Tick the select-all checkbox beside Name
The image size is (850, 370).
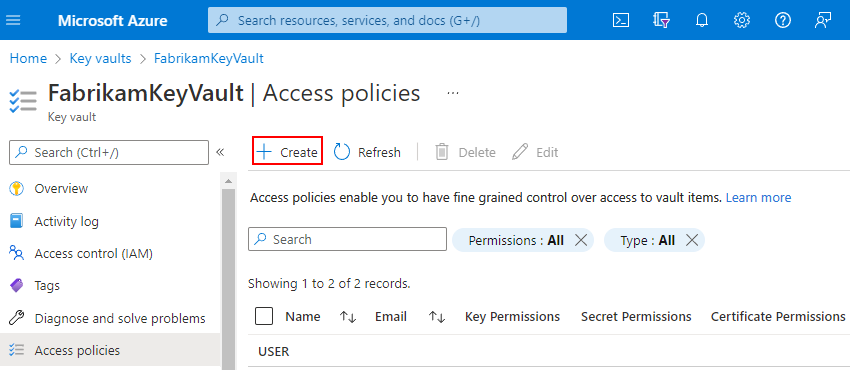(263, 316)
